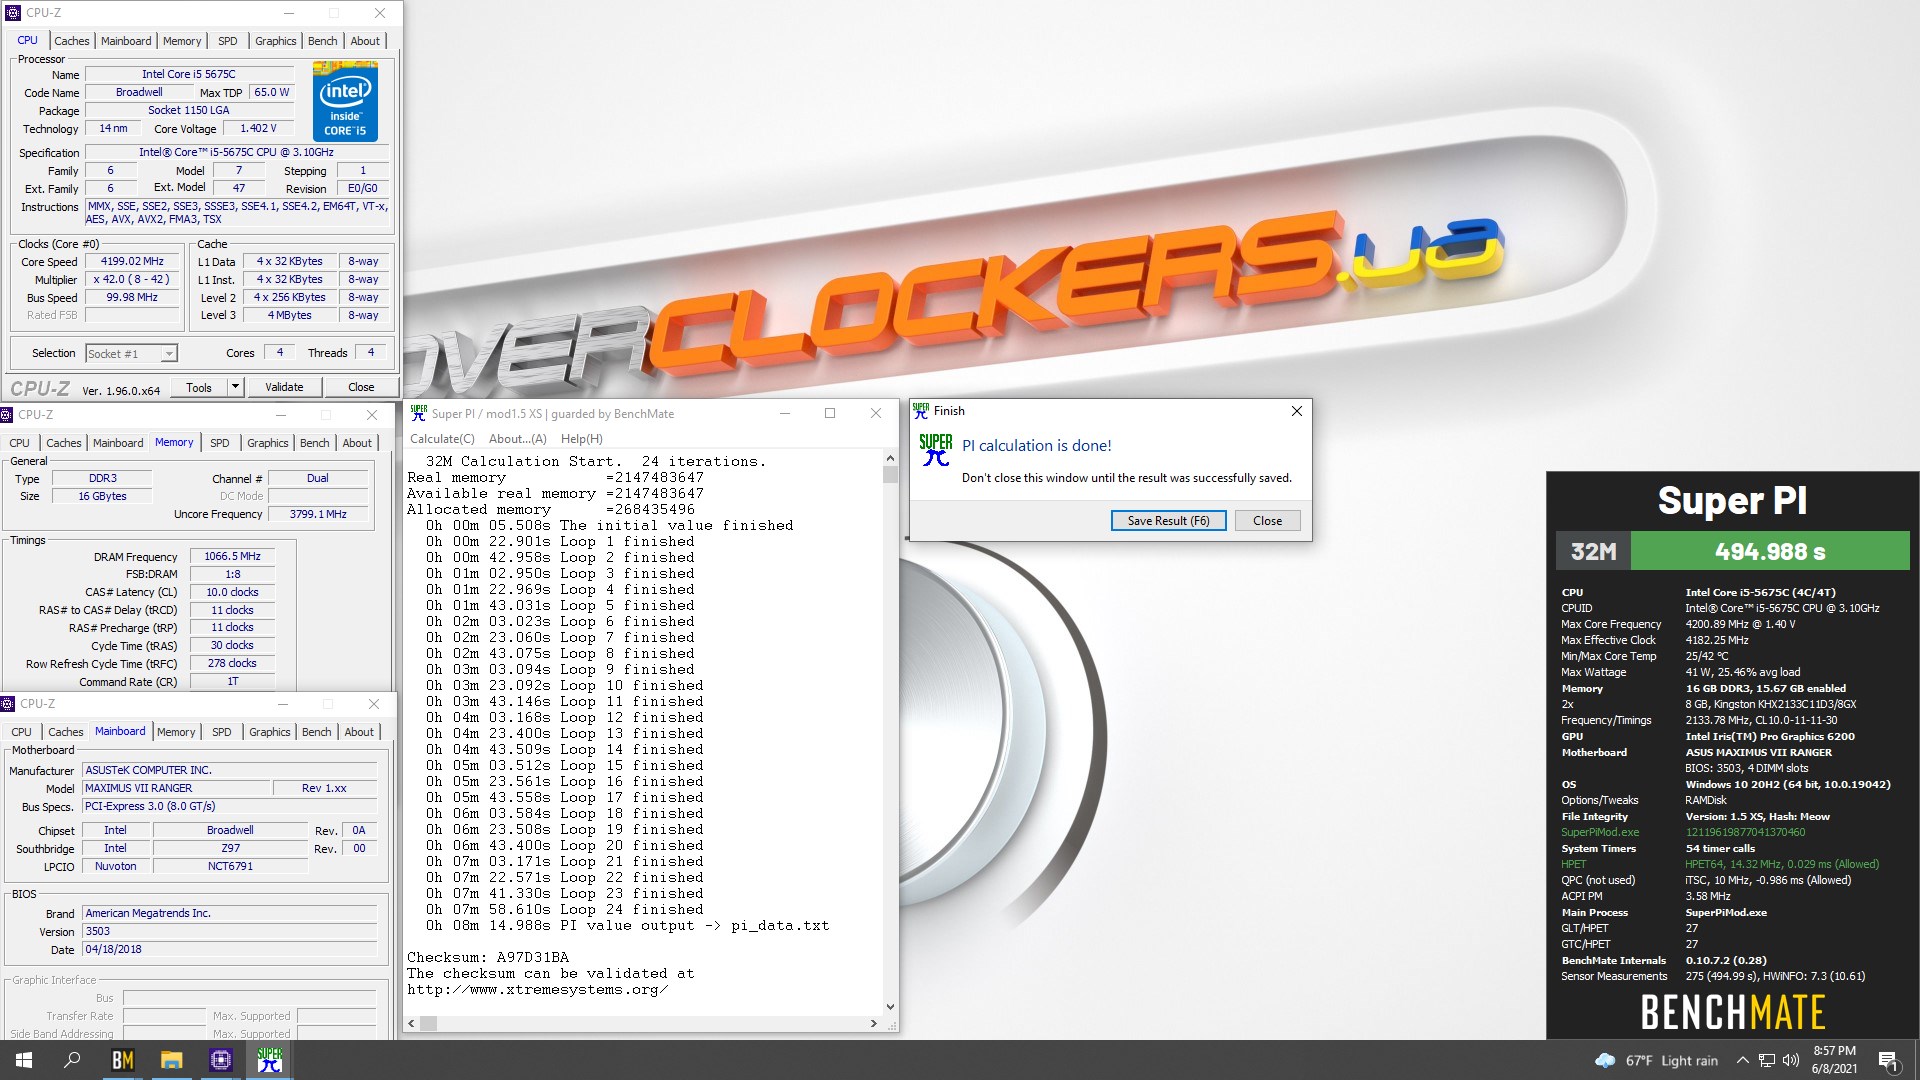Maximize the Super PI window
This screenshot has height=1080, width=1920.
tap(829, 413)
